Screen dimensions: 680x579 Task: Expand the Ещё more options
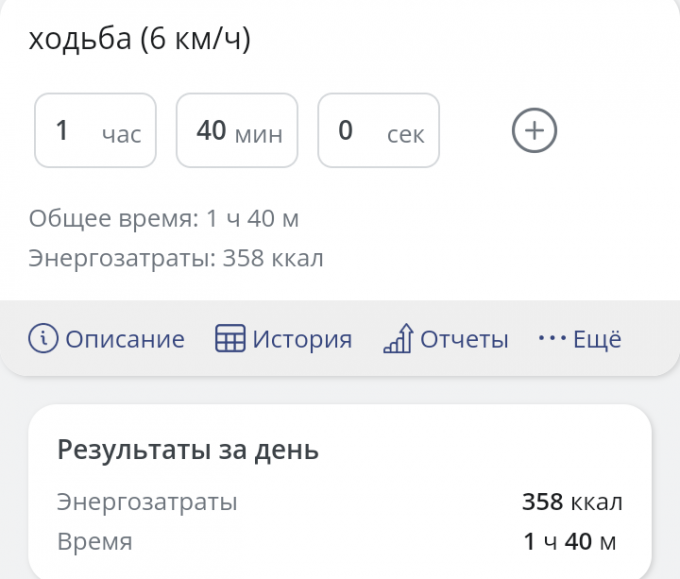[597, 339]
